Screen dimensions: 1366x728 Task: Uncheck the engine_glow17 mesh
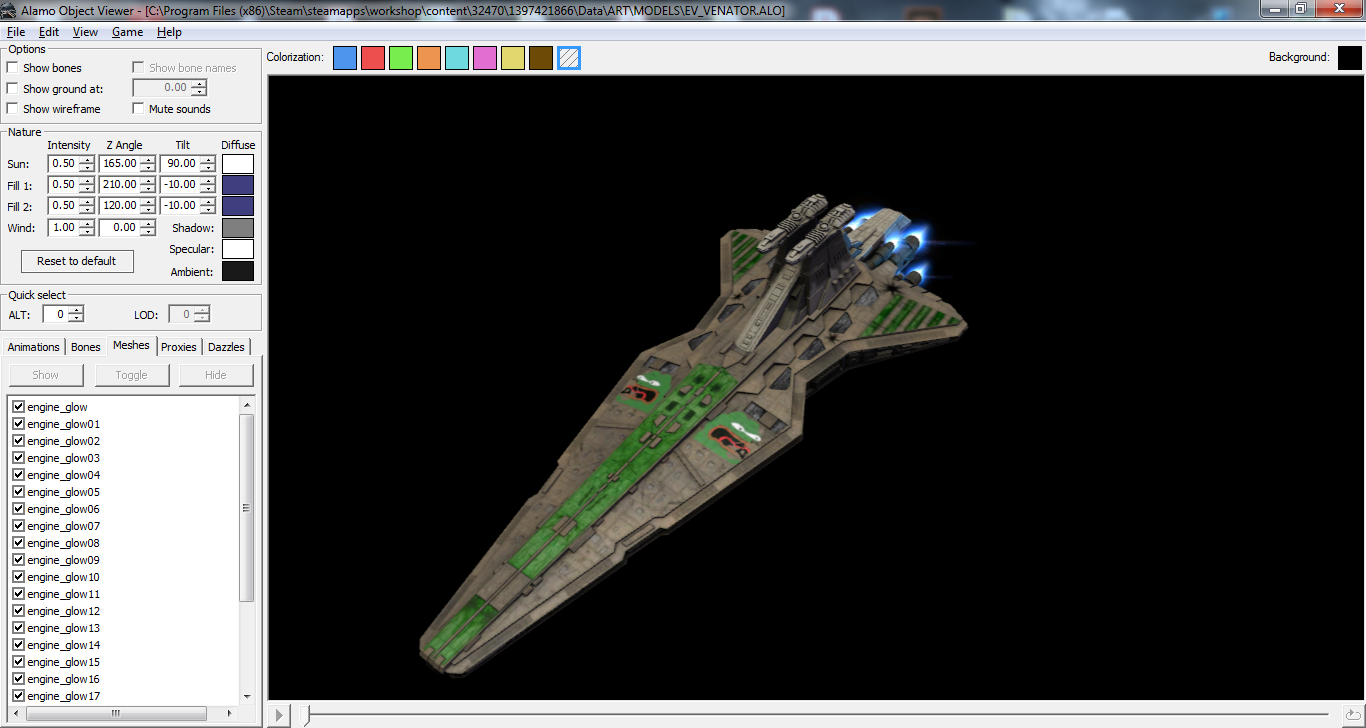pos(18,696)
